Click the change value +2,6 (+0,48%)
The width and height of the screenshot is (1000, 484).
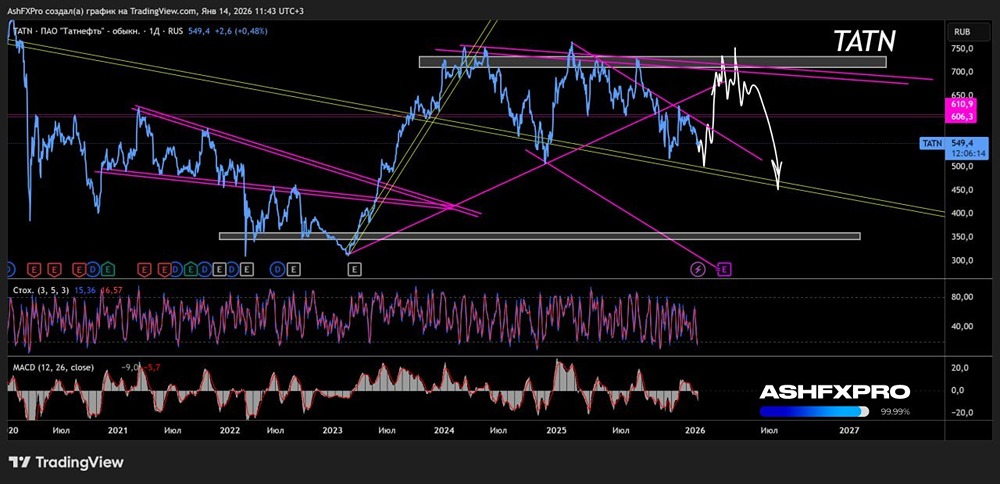tap(240, 31)
